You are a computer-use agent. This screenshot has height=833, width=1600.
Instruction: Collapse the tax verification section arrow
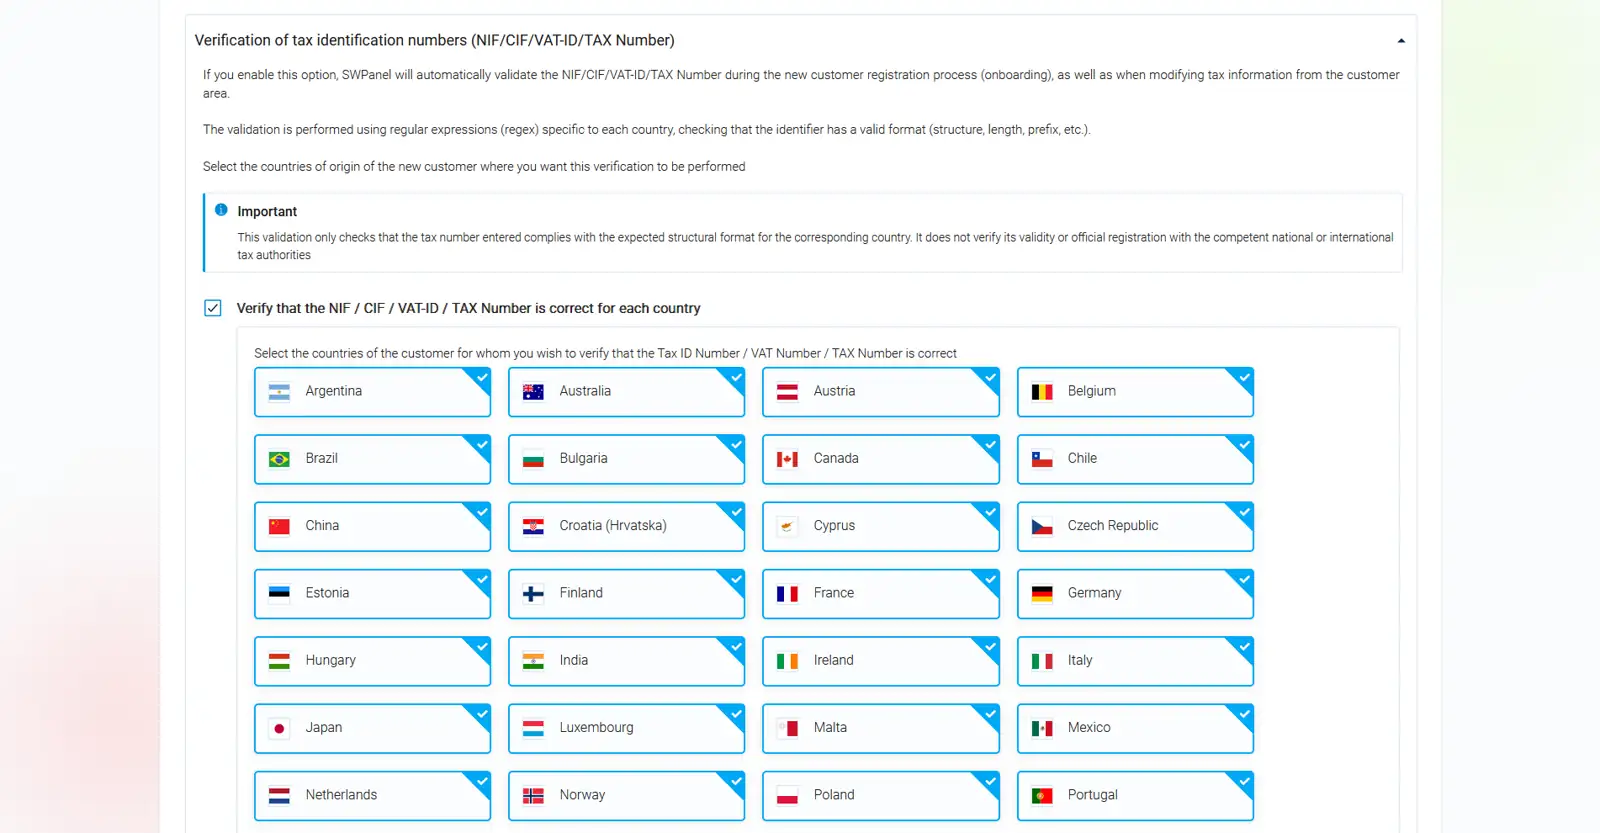pos(1401,41)
